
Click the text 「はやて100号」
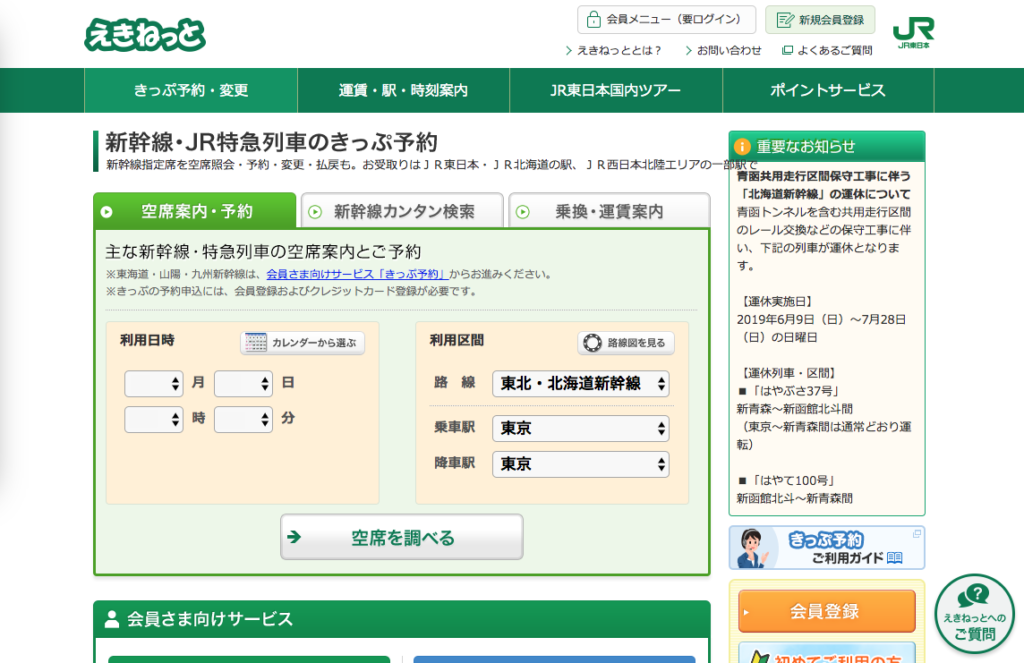pyautogui.click(x=792, y=481)
